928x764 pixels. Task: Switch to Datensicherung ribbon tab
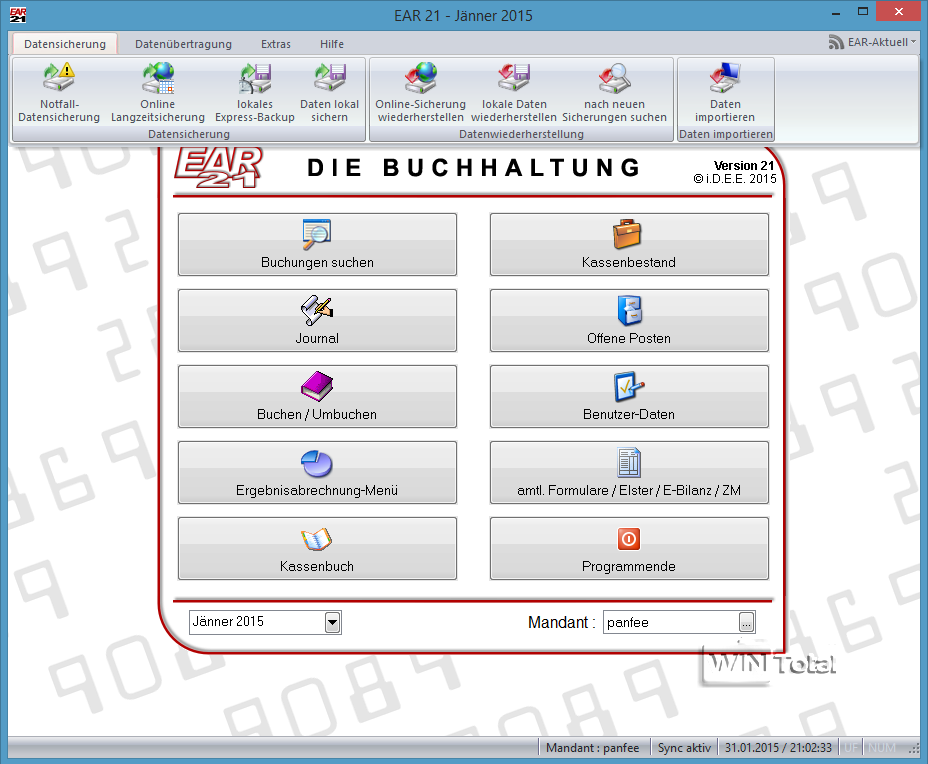pos(65,44)
